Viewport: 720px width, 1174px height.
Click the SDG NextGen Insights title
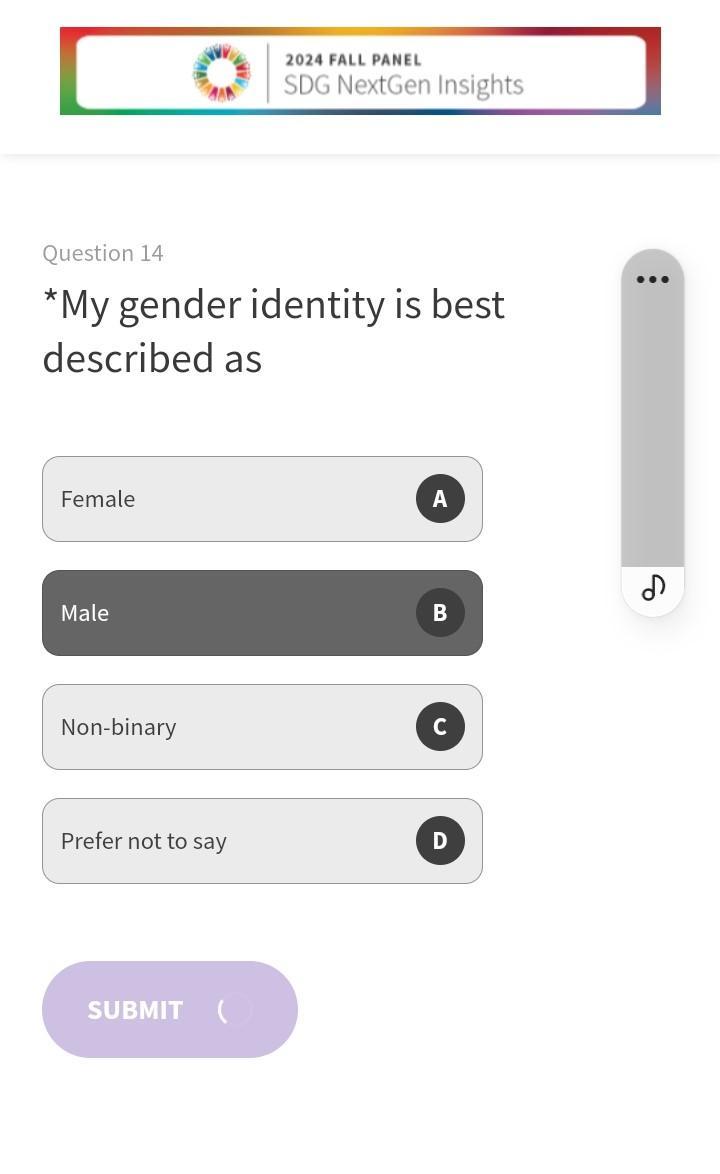(403, 85)
